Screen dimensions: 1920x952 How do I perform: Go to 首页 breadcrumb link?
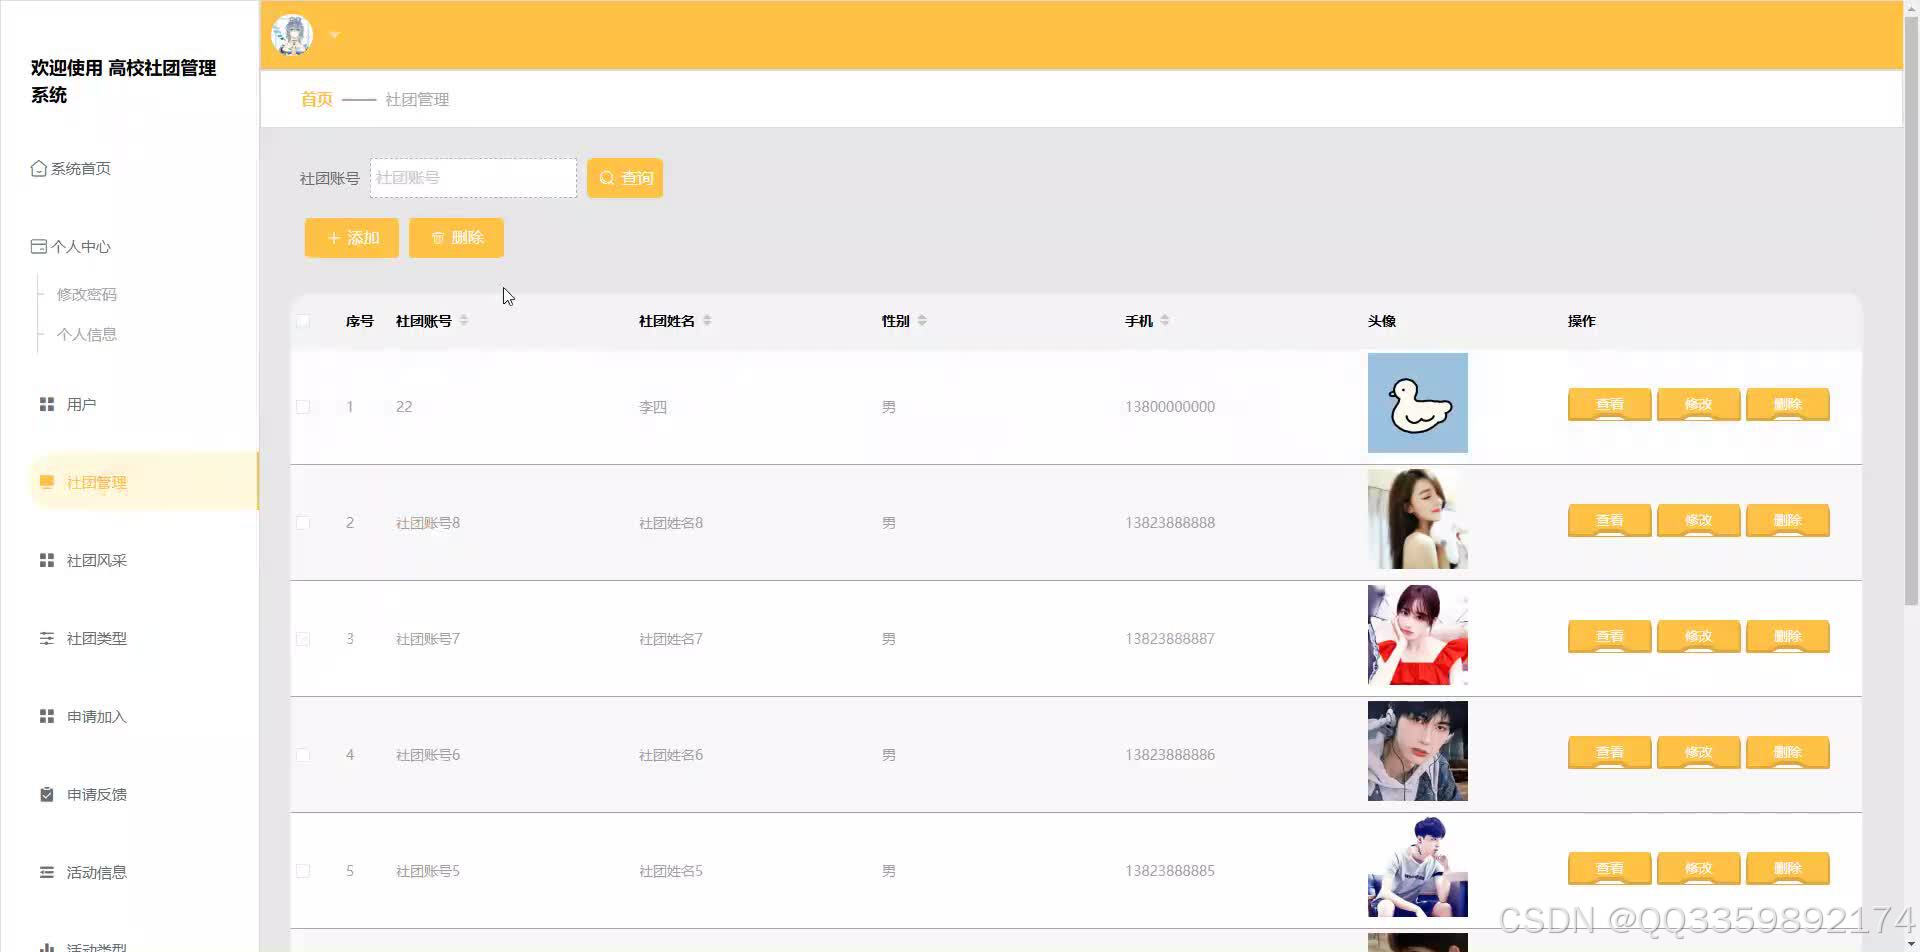tap(317, 99)
